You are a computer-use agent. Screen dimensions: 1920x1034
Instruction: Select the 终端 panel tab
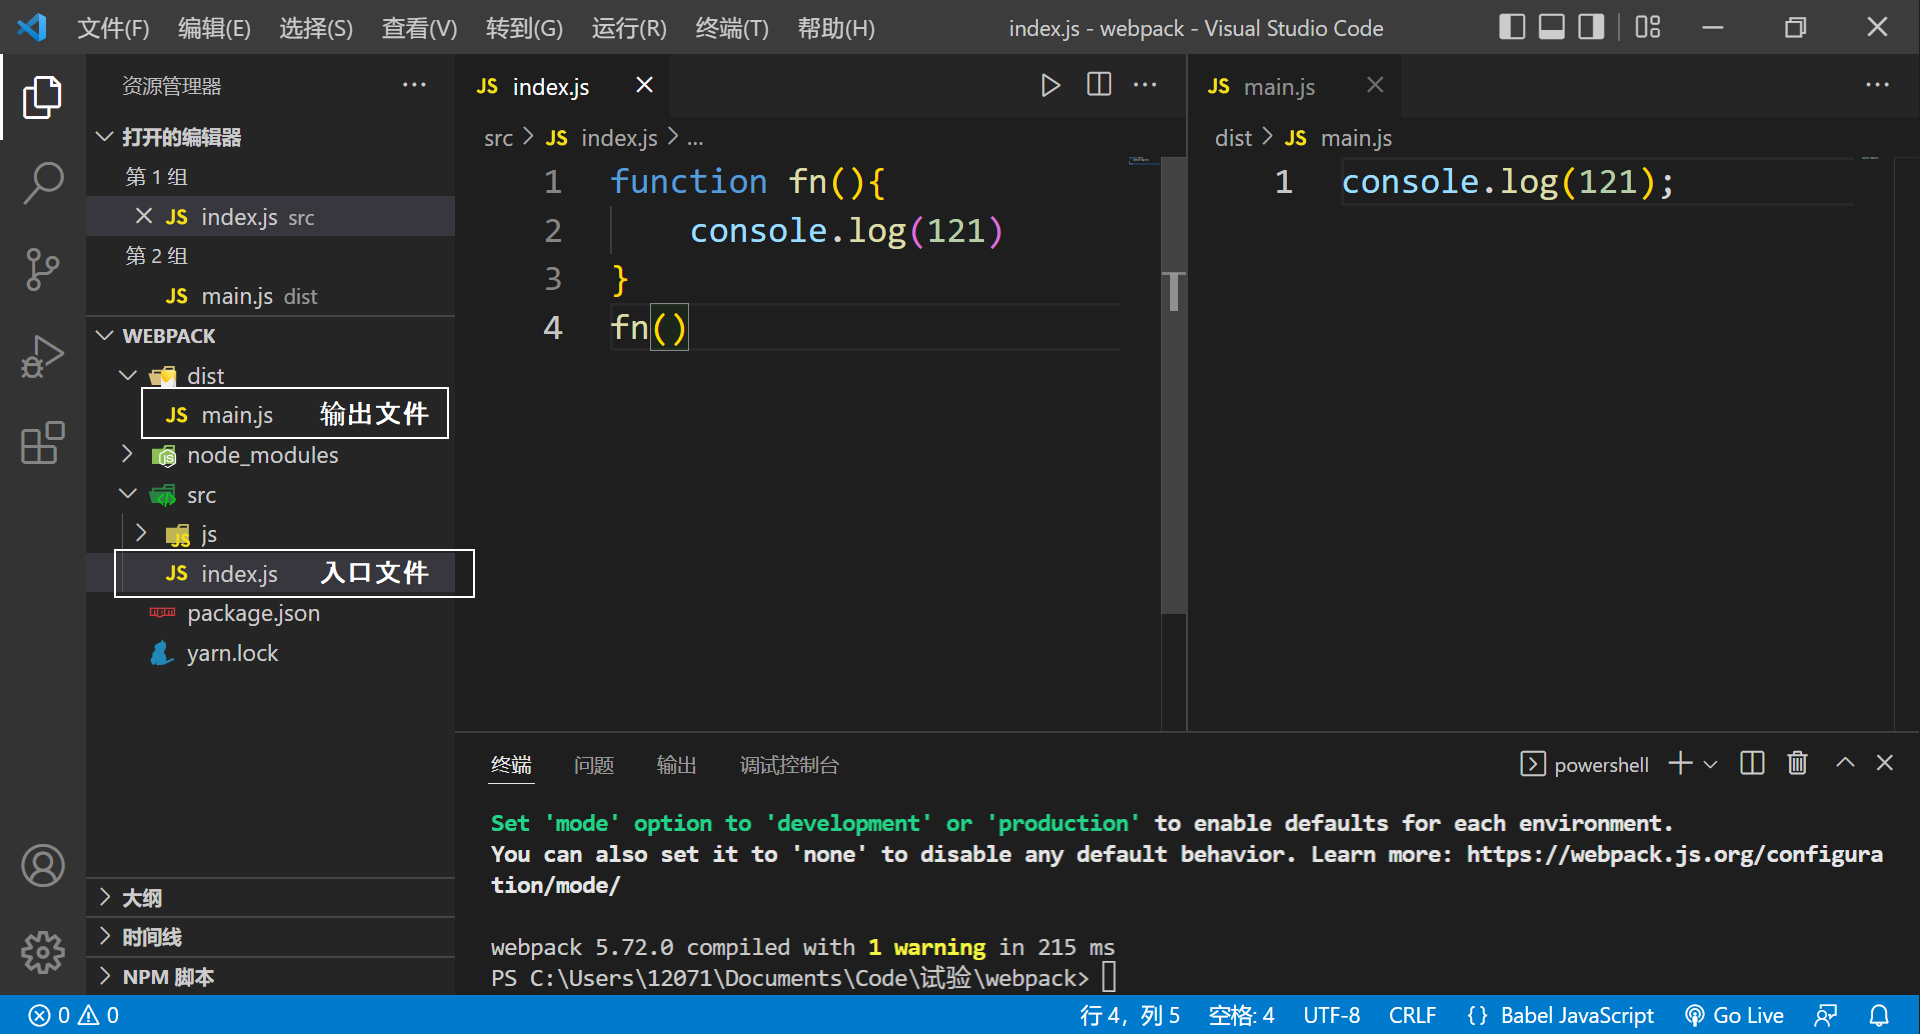[x=511, y=765]
